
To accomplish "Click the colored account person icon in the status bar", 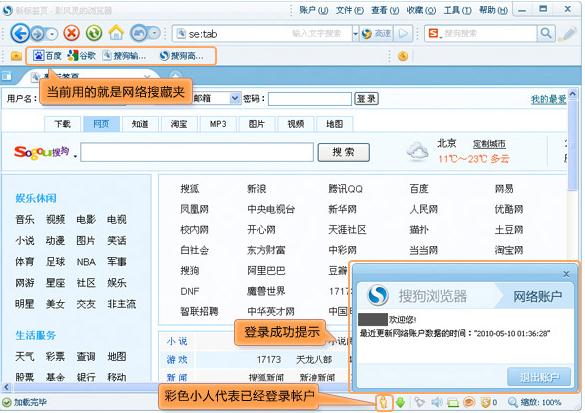I will [x=384, y=403].
